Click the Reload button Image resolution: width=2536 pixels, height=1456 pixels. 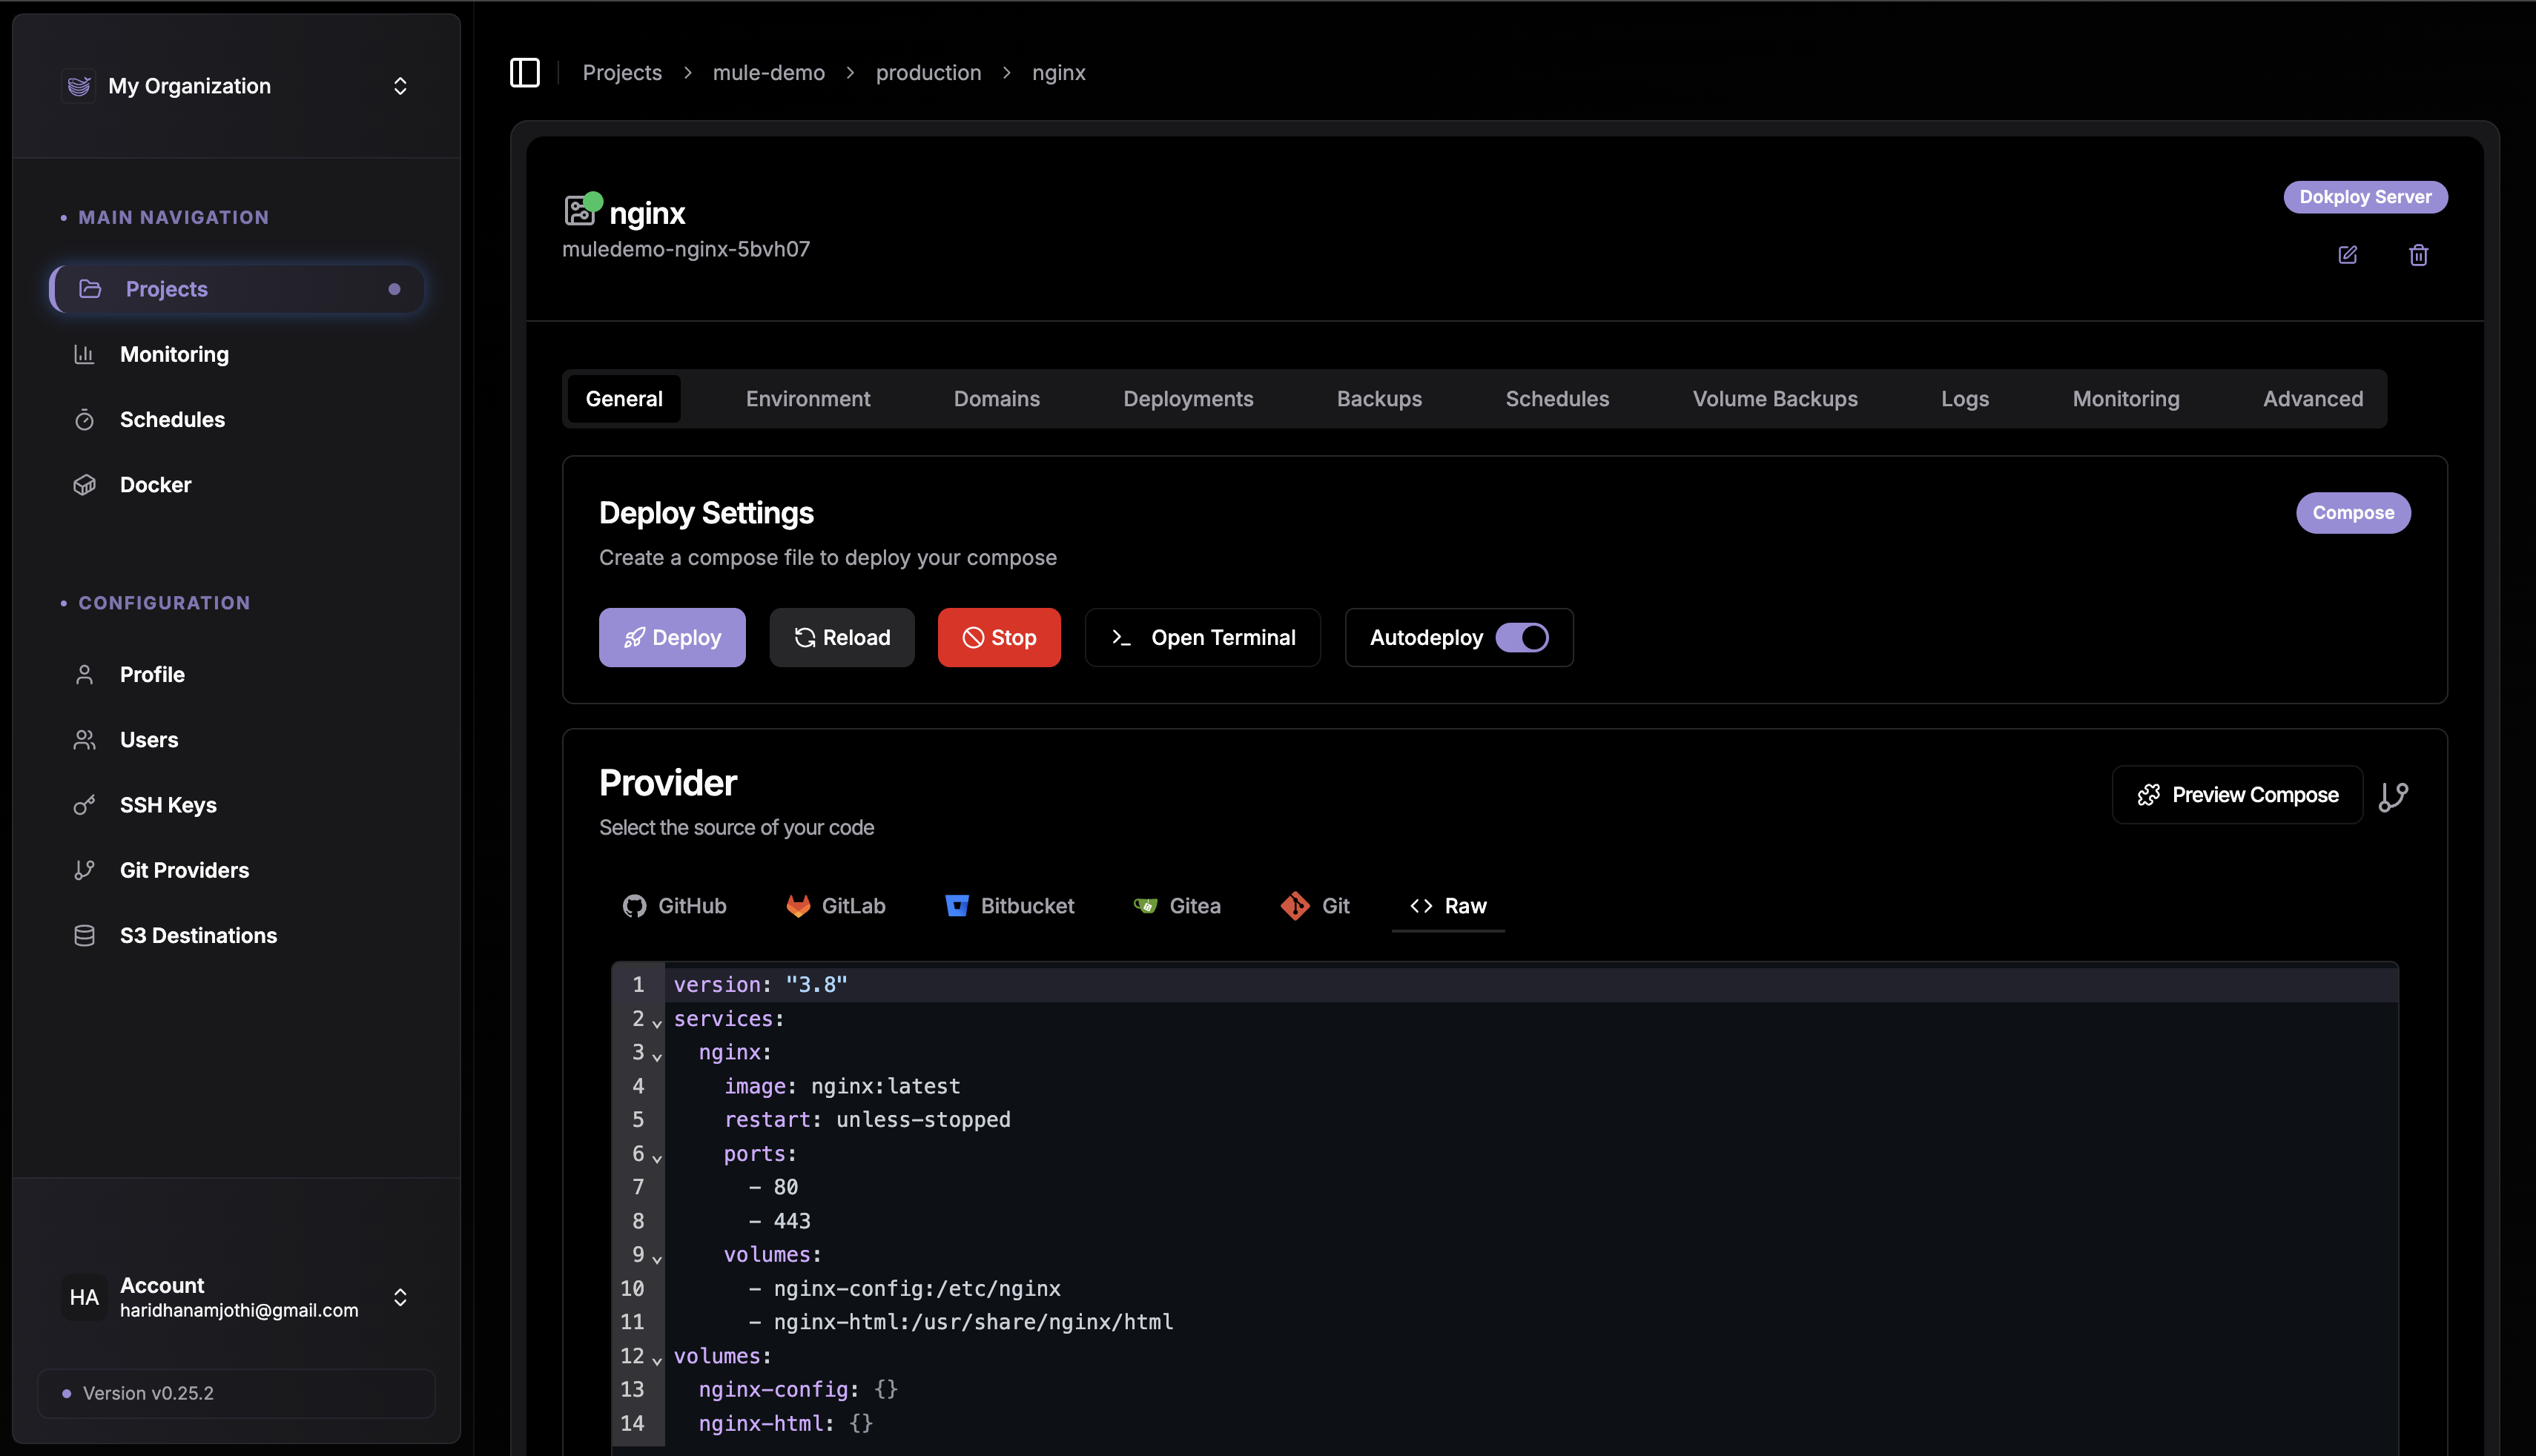[x=842, y=638]
